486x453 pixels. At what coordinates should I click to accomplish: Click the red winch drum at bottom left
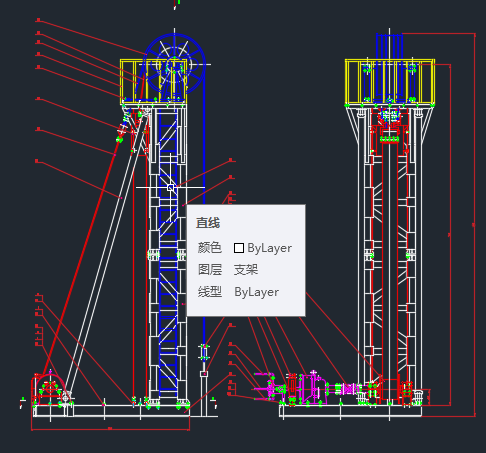49,389
